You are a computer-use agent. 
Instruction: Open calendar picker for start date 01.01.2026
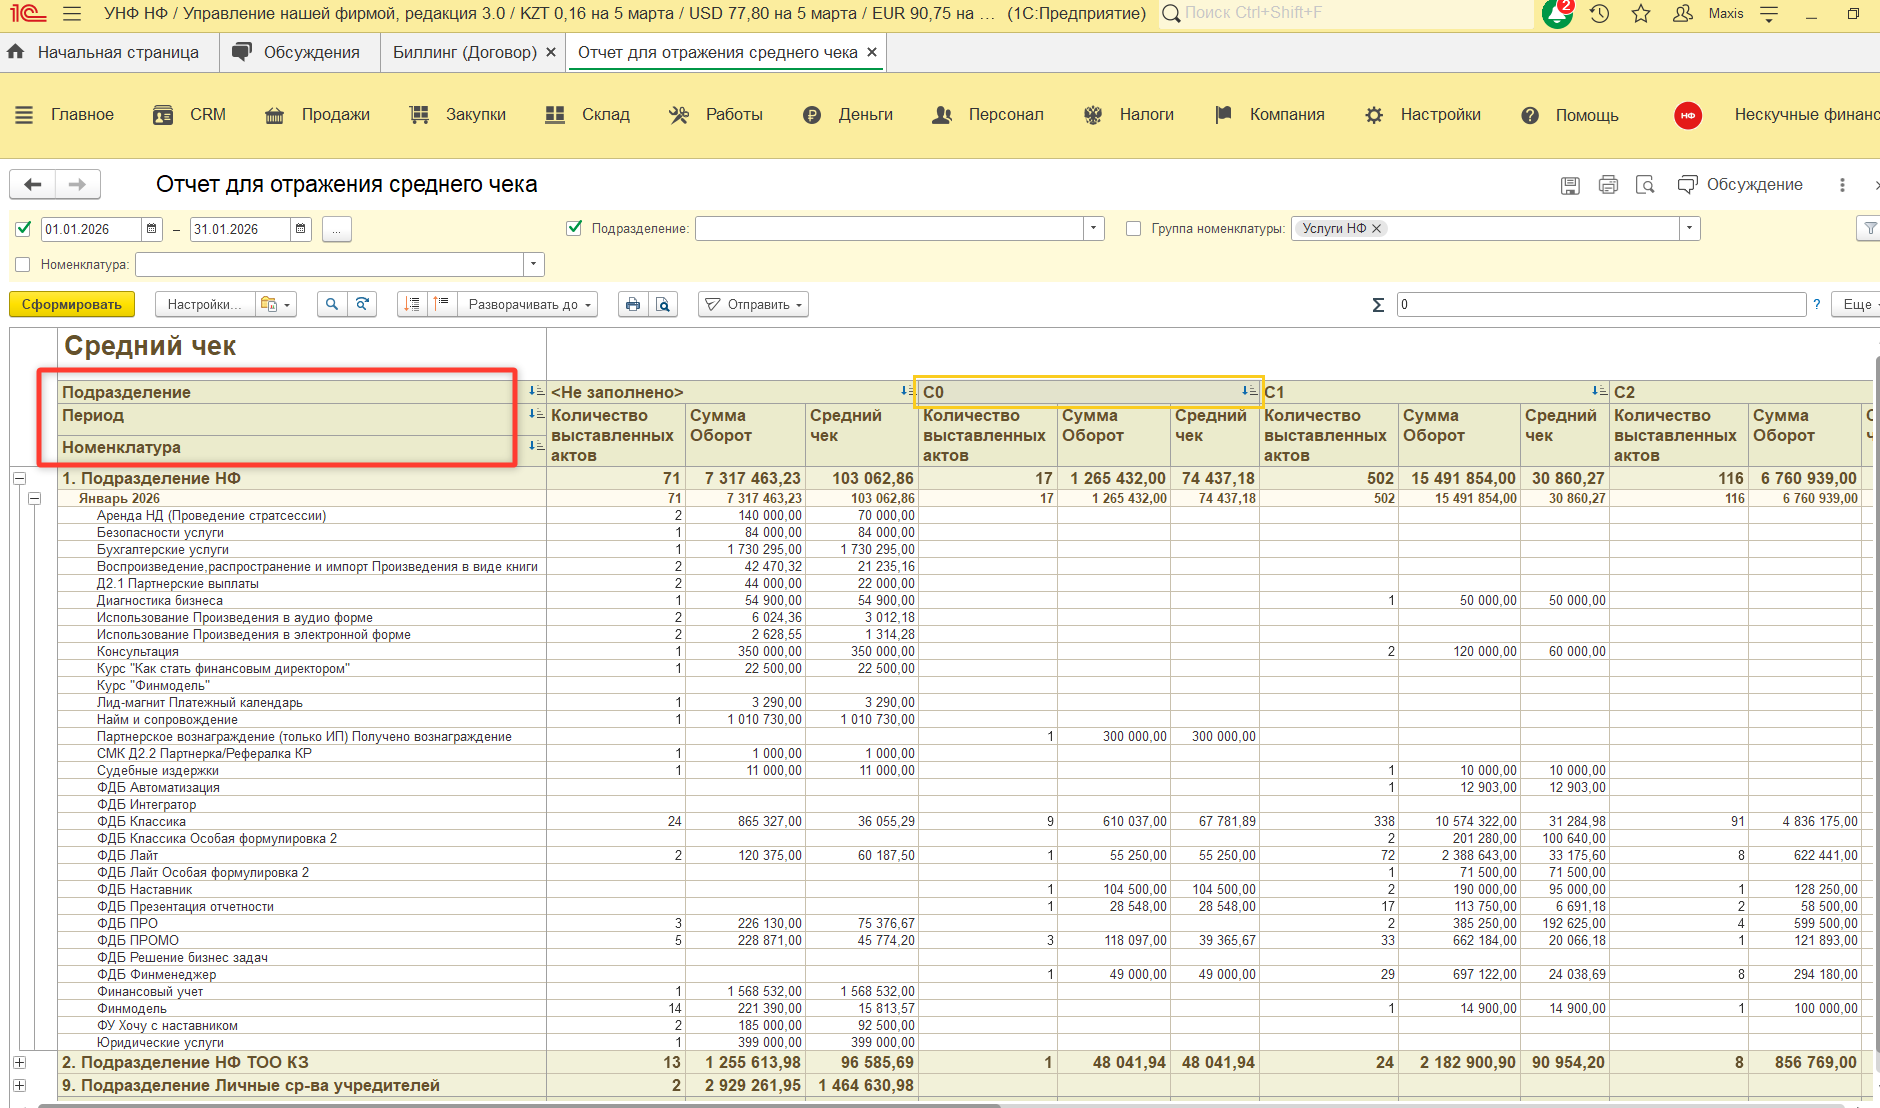pyautogui.click(x=152, y=229)
